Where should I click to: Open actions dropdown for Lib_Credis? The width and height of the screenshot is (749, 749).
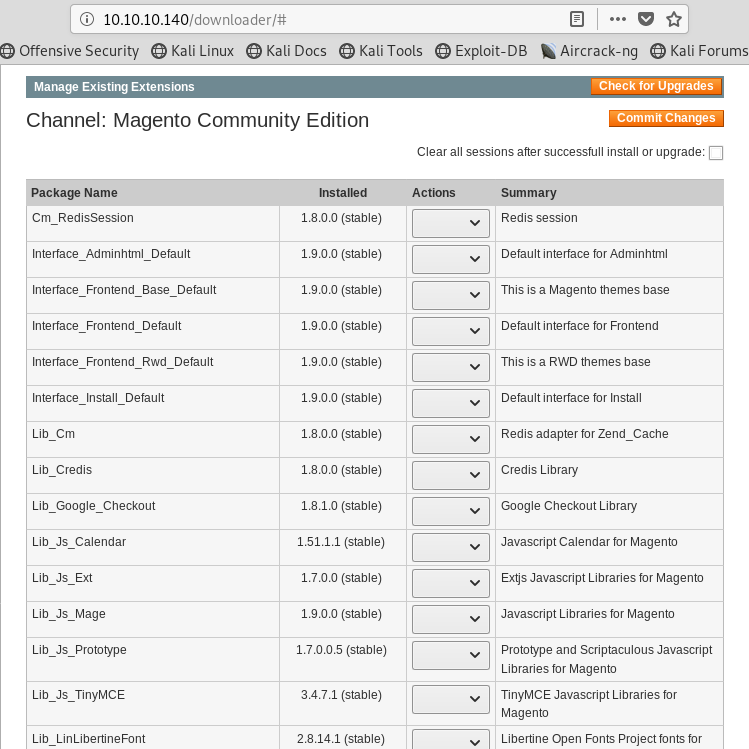coord(450,475)
